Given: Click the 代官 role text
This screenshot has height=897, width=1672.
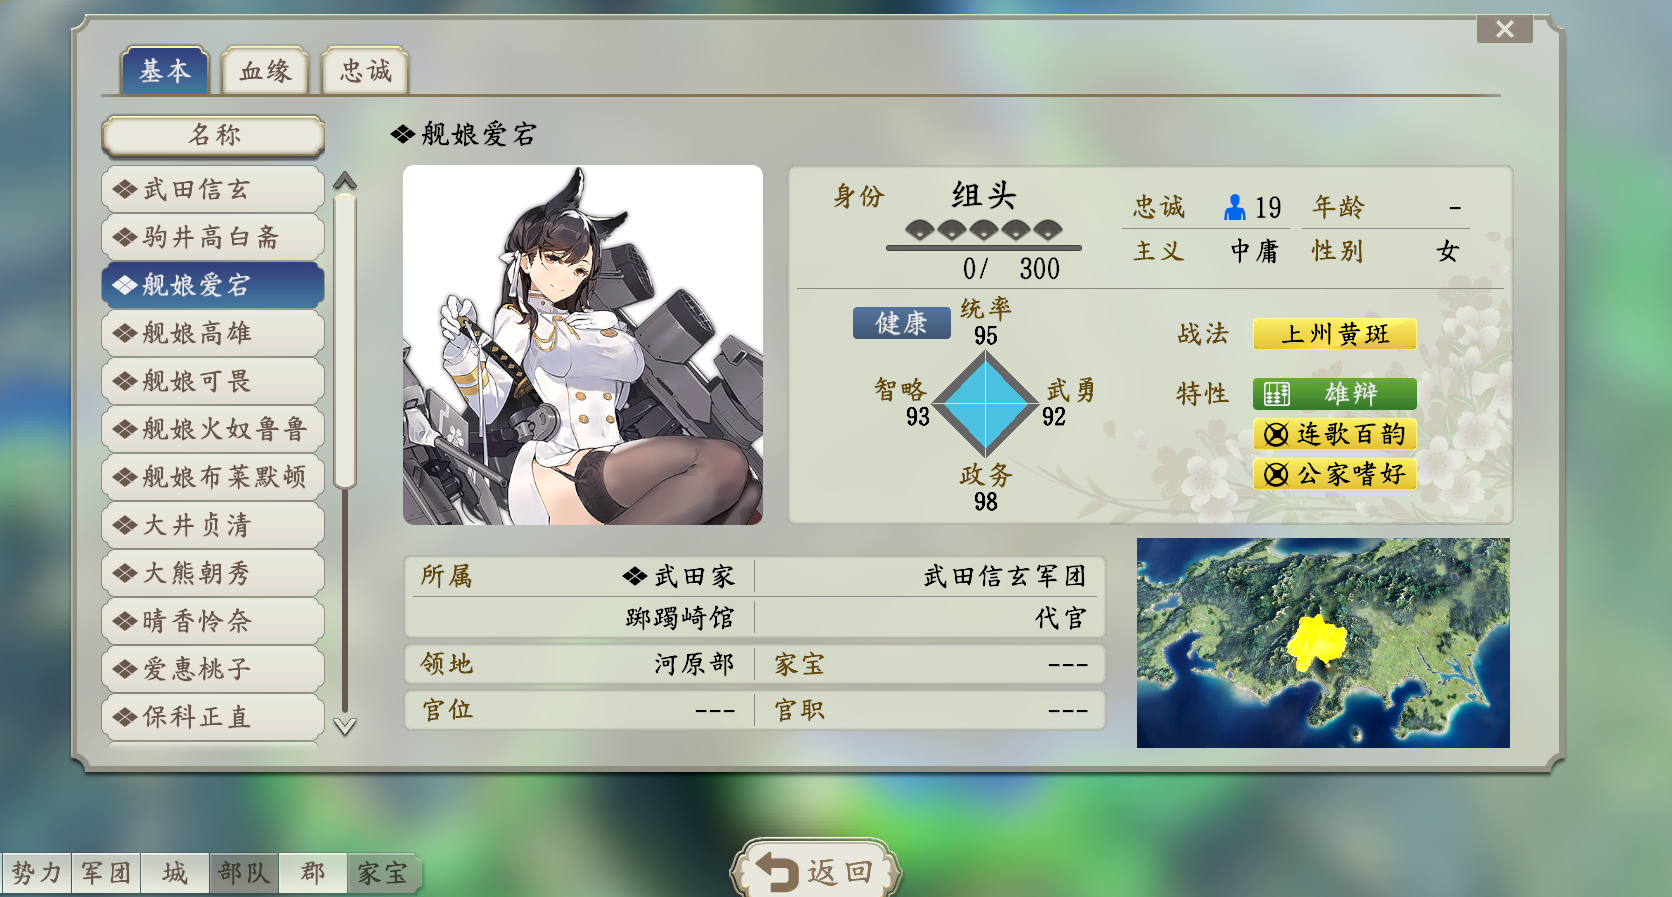Looking at the screenshot, I should [1060, 618].
